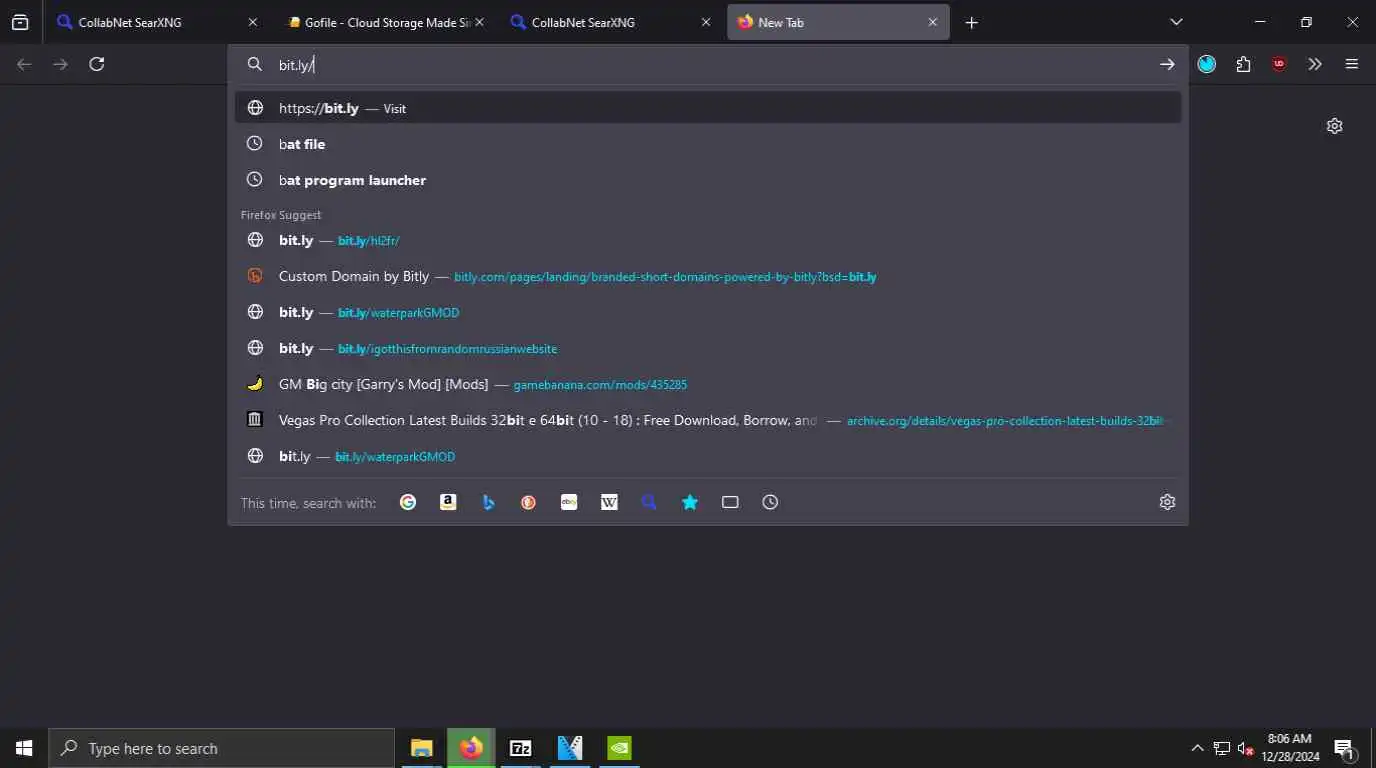Close the New Tab tab
This screenshot has height=768, width=1376.
coord(933,22)
